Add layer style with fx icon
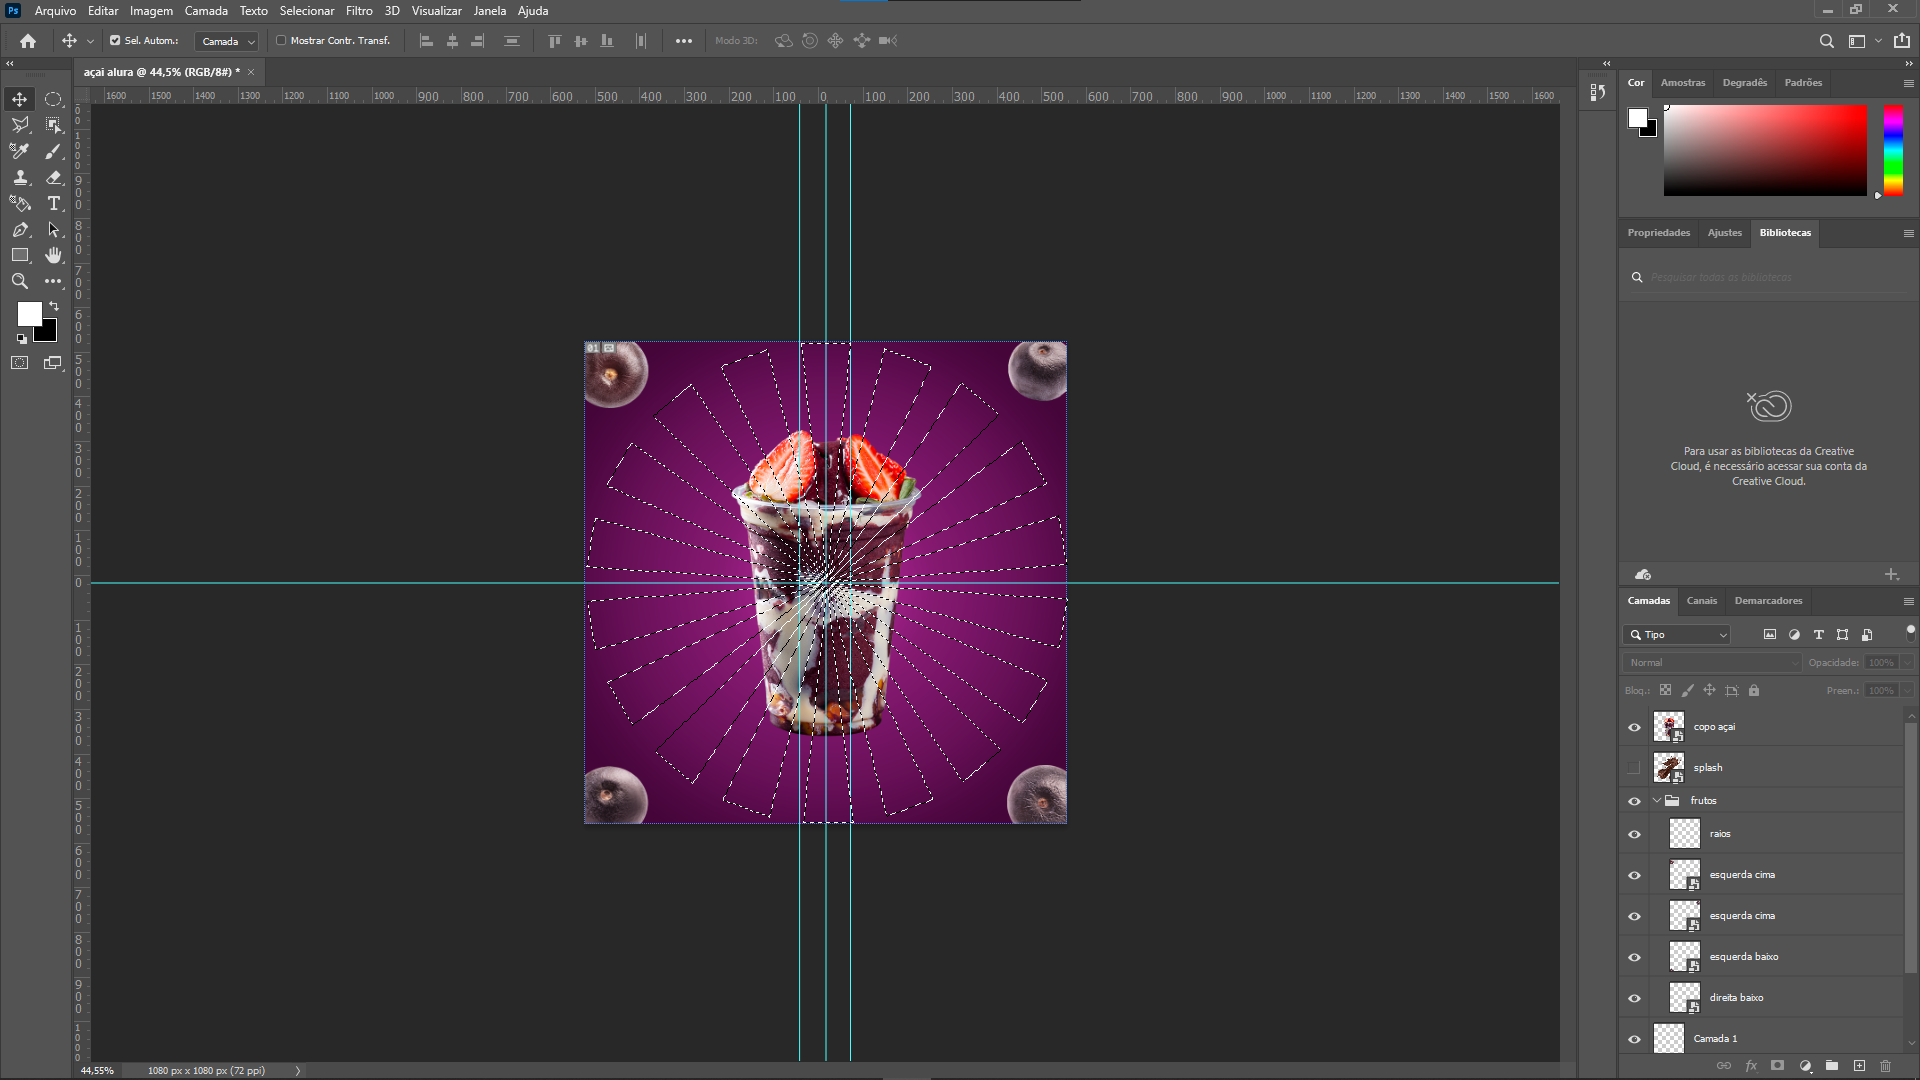Image resolution: width=1920 pixels, height=1080 pixels. 1751,1066
